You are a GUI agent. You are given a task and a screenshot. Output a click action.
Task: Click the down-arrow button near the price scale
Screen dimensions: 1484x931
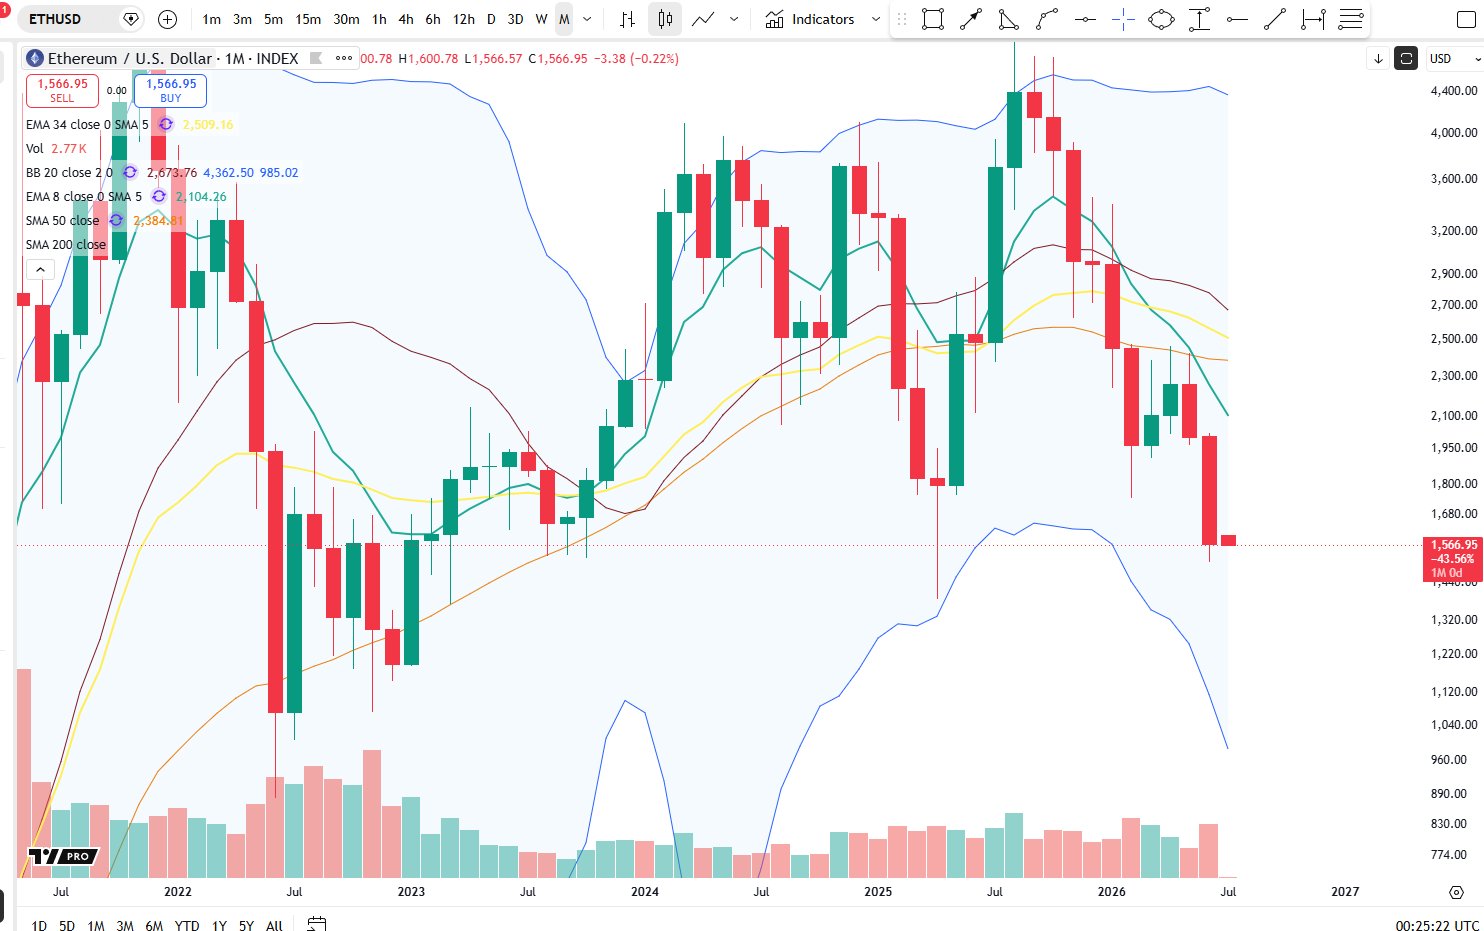[x=1378, y=59]
